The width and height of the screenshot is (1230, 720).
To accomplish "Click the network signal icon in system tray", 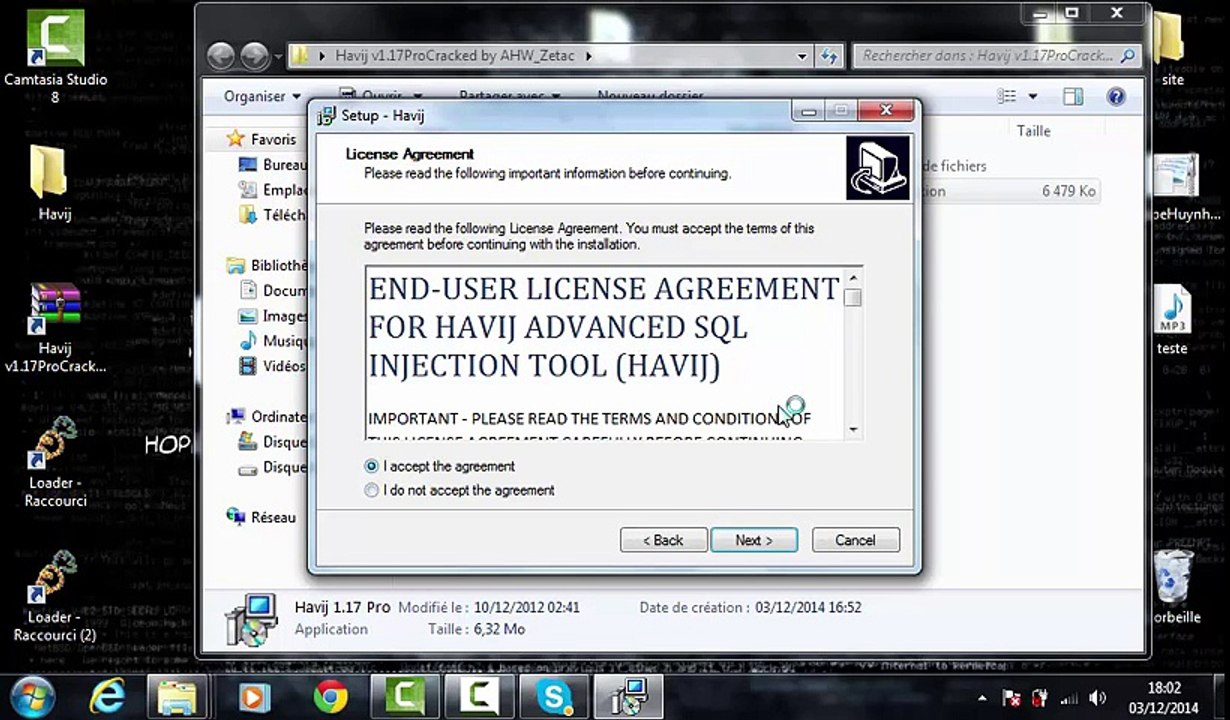I will coord(1069,699).
